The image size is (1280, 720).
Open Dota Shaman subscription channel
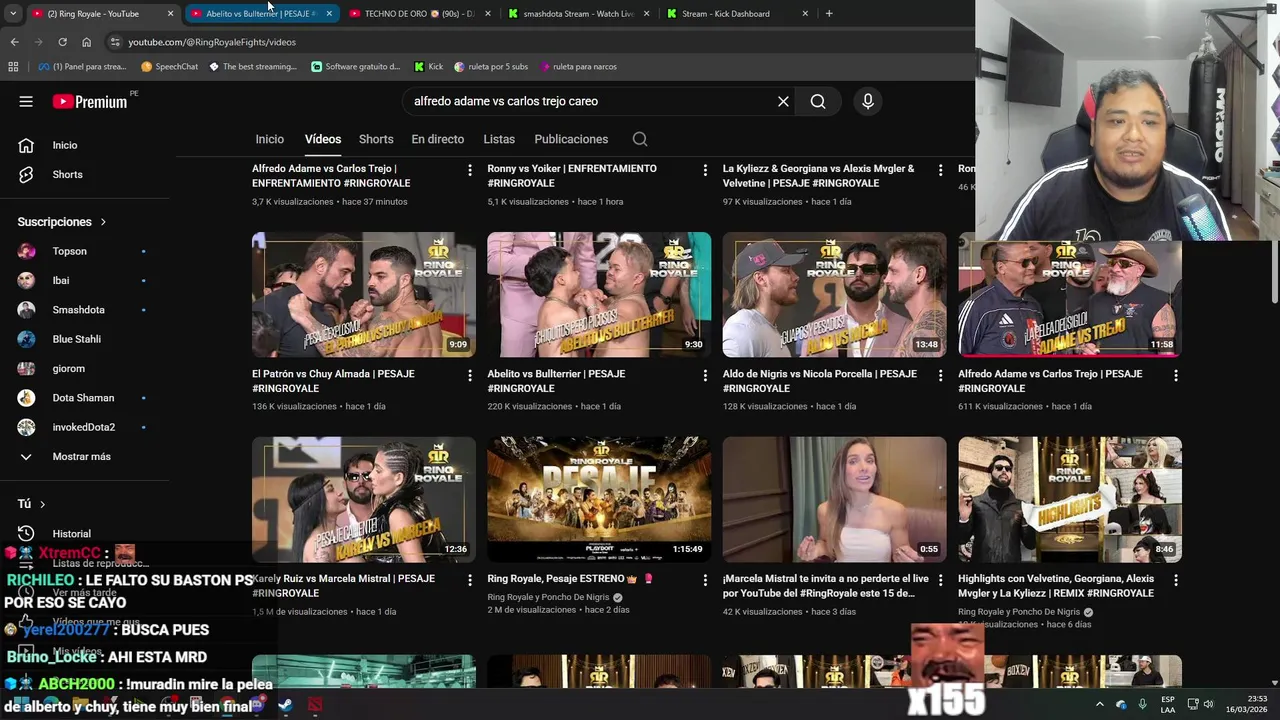point(85,398)
